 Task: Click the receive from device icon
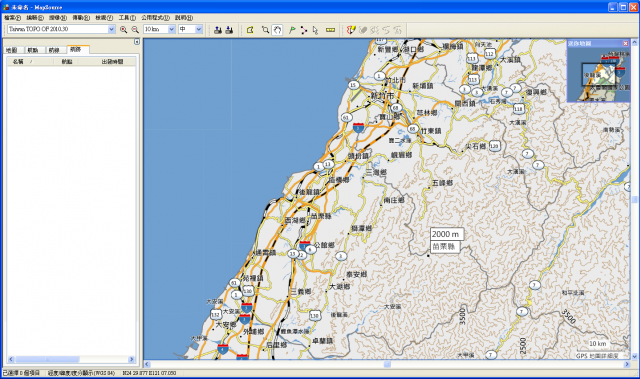click(x=229, y=29)
